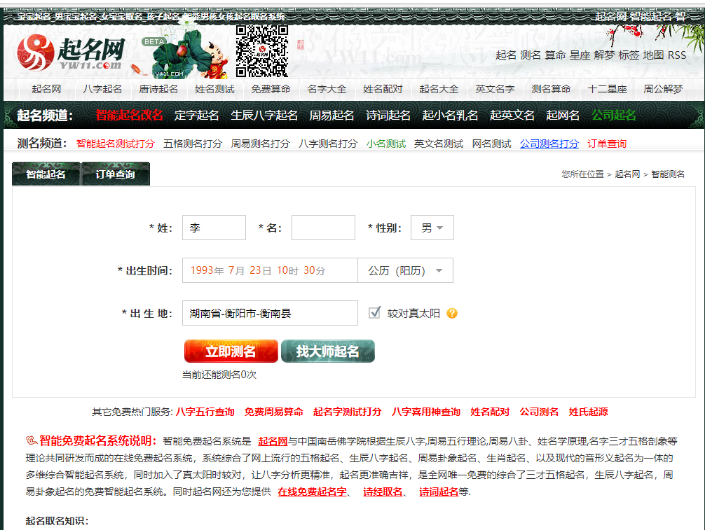Click the RSS link in header

coord(677,55)
